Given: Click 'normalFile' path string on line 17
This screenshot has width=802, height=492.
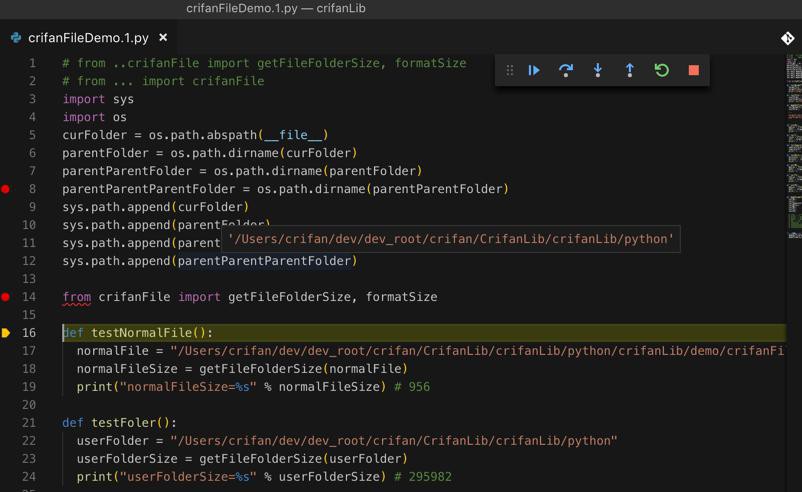Looking at the screenshot, I should pos(477,351).
